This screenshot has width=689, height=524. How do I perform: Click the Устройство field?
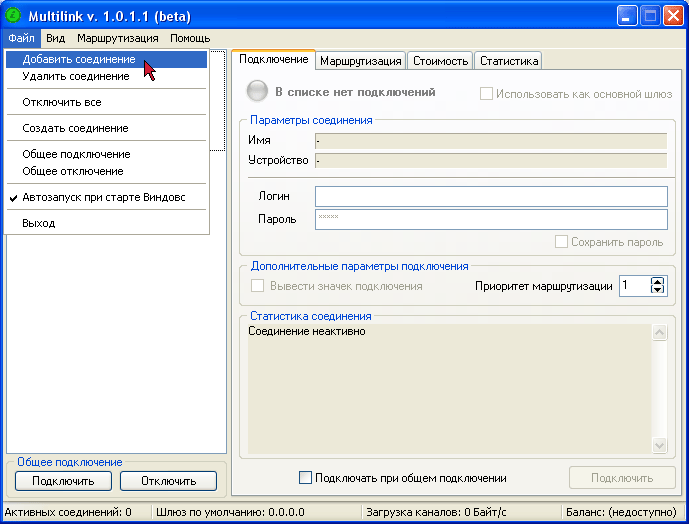click(491, 161)
